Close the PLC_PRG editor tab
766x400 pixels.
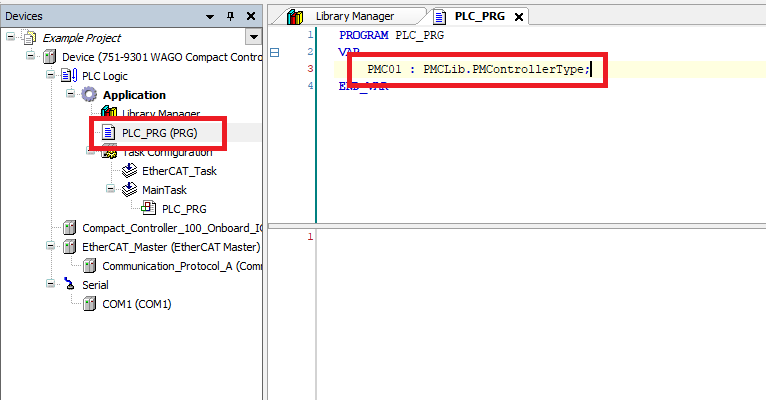(519, 17)
